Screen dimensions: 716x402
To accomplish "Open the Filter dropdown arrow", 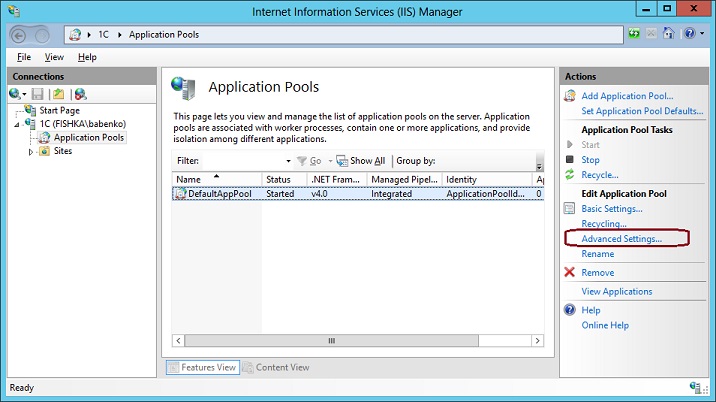I will pyautogui.click(x=288, y=161).
